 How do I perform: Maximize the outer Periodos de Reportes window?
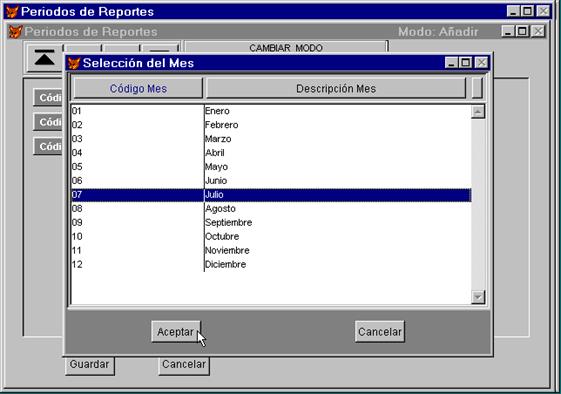527,11
